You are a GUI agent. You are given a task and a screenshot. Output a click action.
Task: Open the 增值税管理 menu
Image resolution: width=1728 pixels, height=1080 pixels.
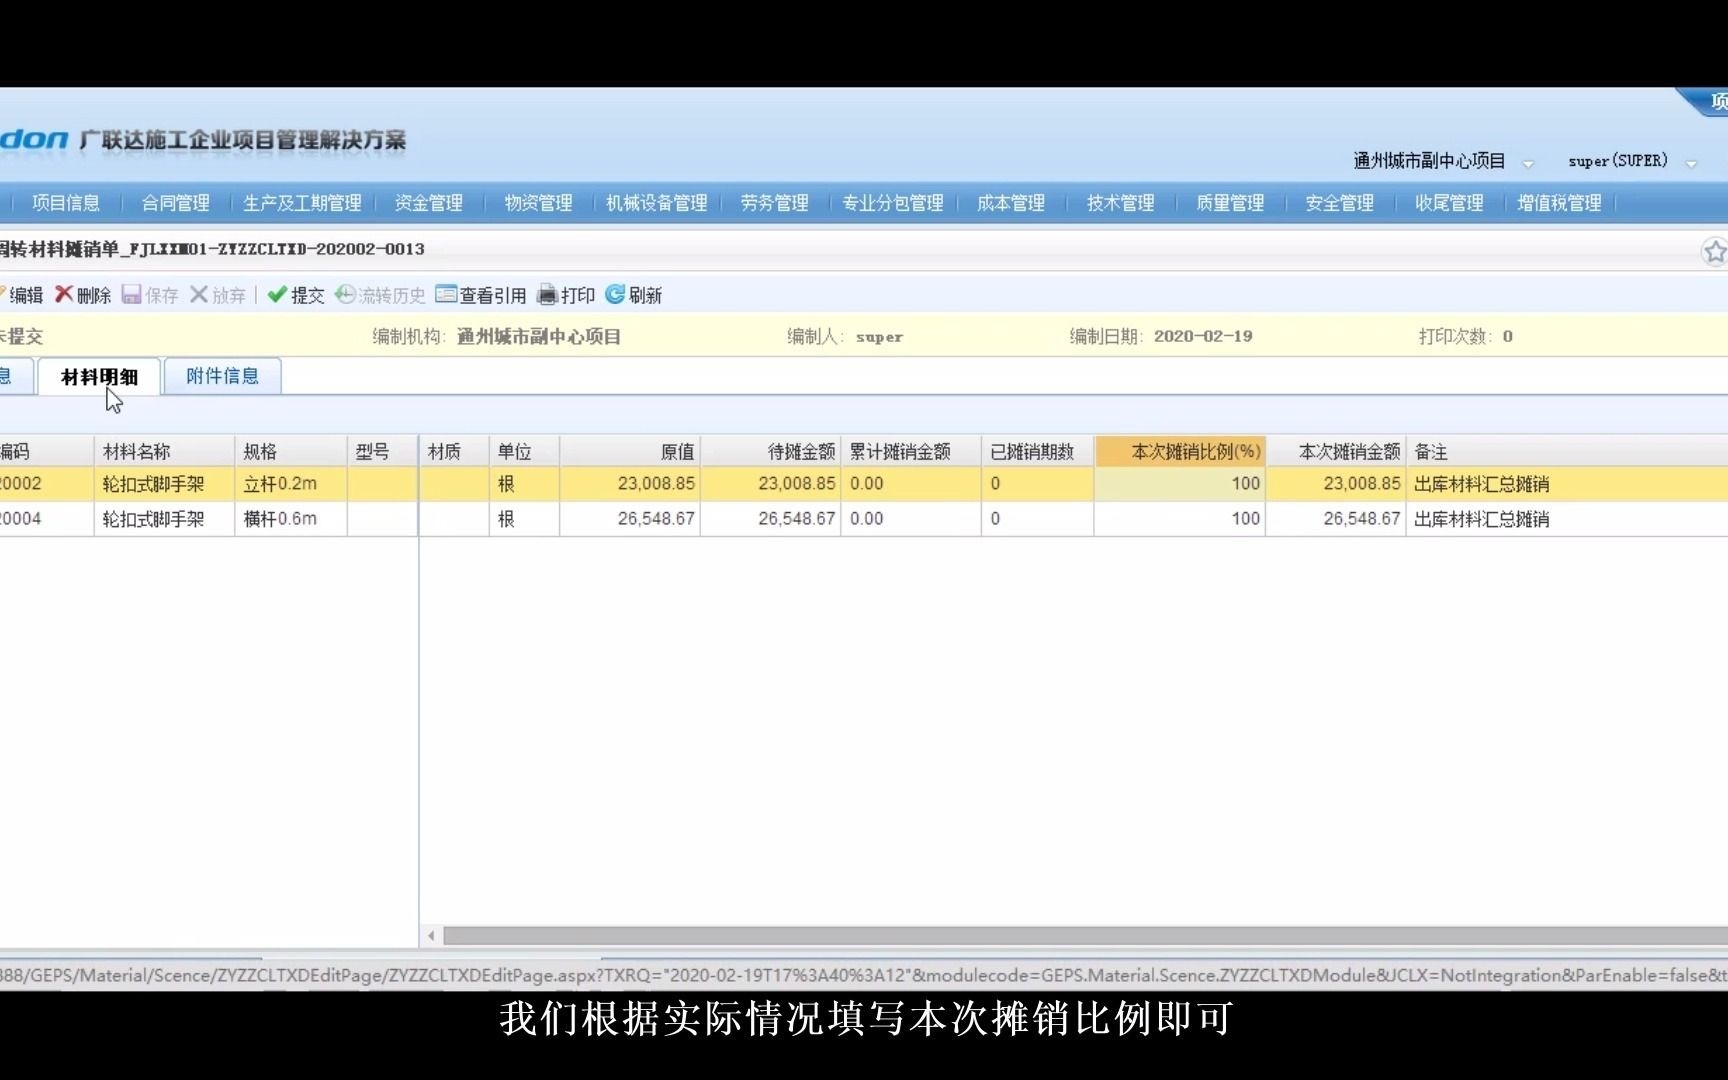click(x=1560, y=203)
